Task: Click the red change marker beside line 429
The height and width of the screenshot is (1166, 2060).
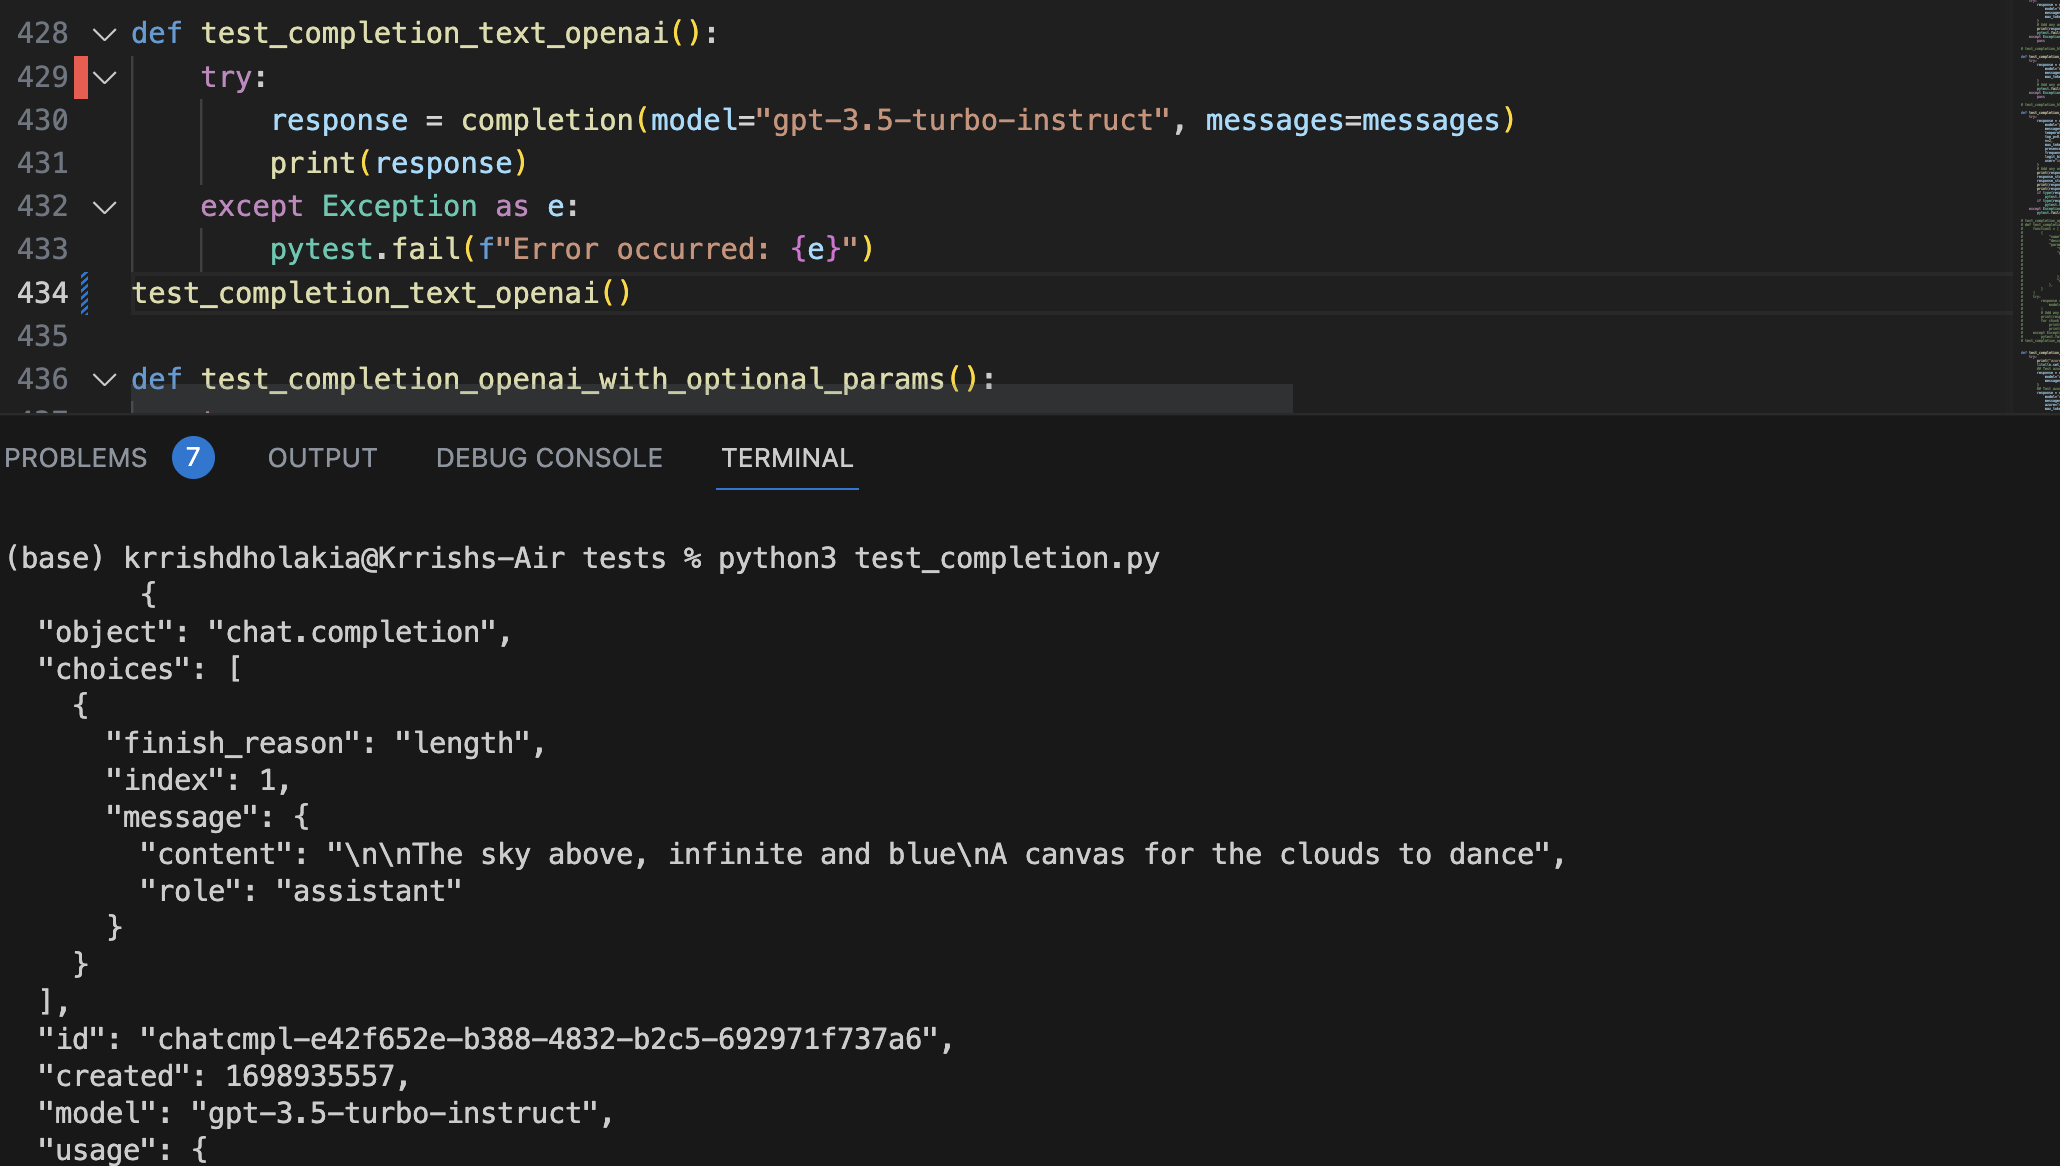Action: click(79, 76)
